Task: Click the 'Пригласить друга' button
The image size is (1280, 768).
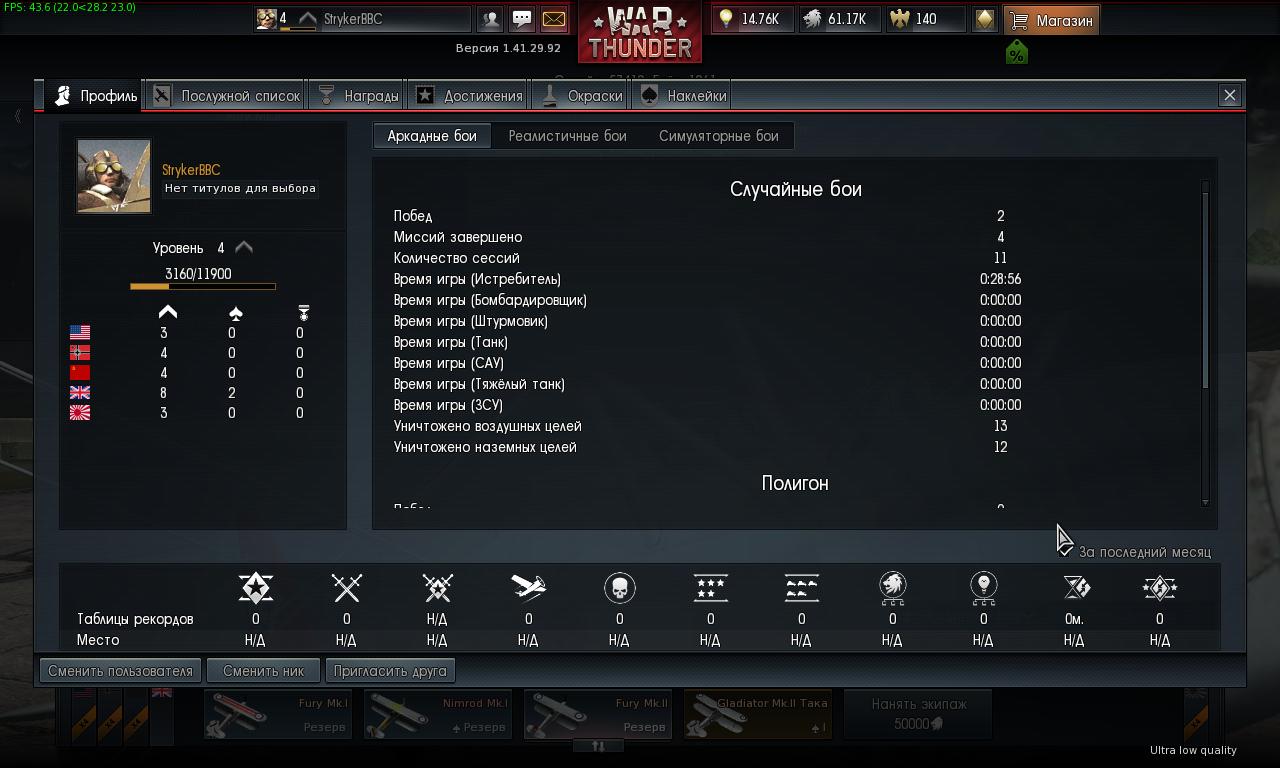Action: click(x=390, y=671)
